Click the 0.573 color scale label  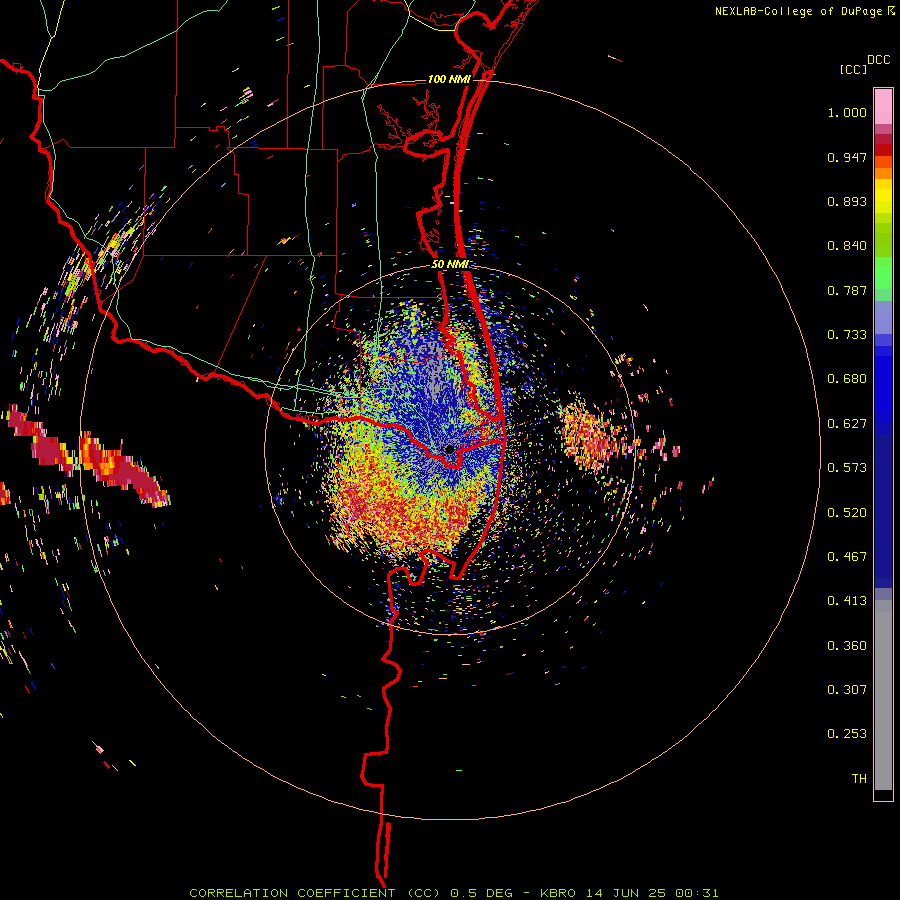[x=847, y=468]
